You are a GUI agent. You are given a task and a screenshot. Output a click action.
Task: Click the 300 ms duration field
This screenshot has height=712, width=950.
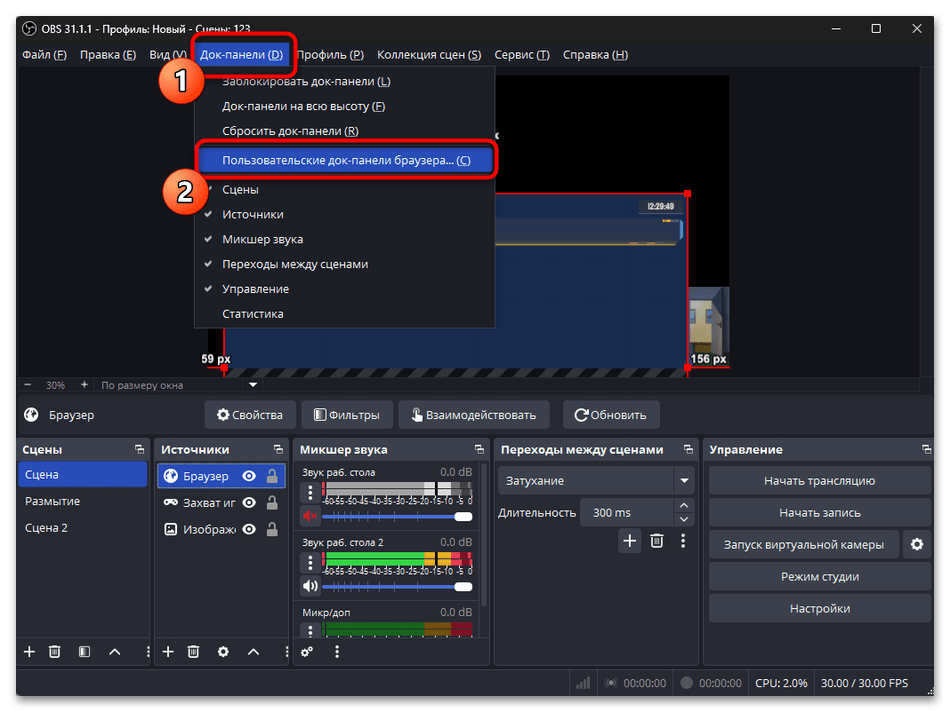[x=626, y=513]
